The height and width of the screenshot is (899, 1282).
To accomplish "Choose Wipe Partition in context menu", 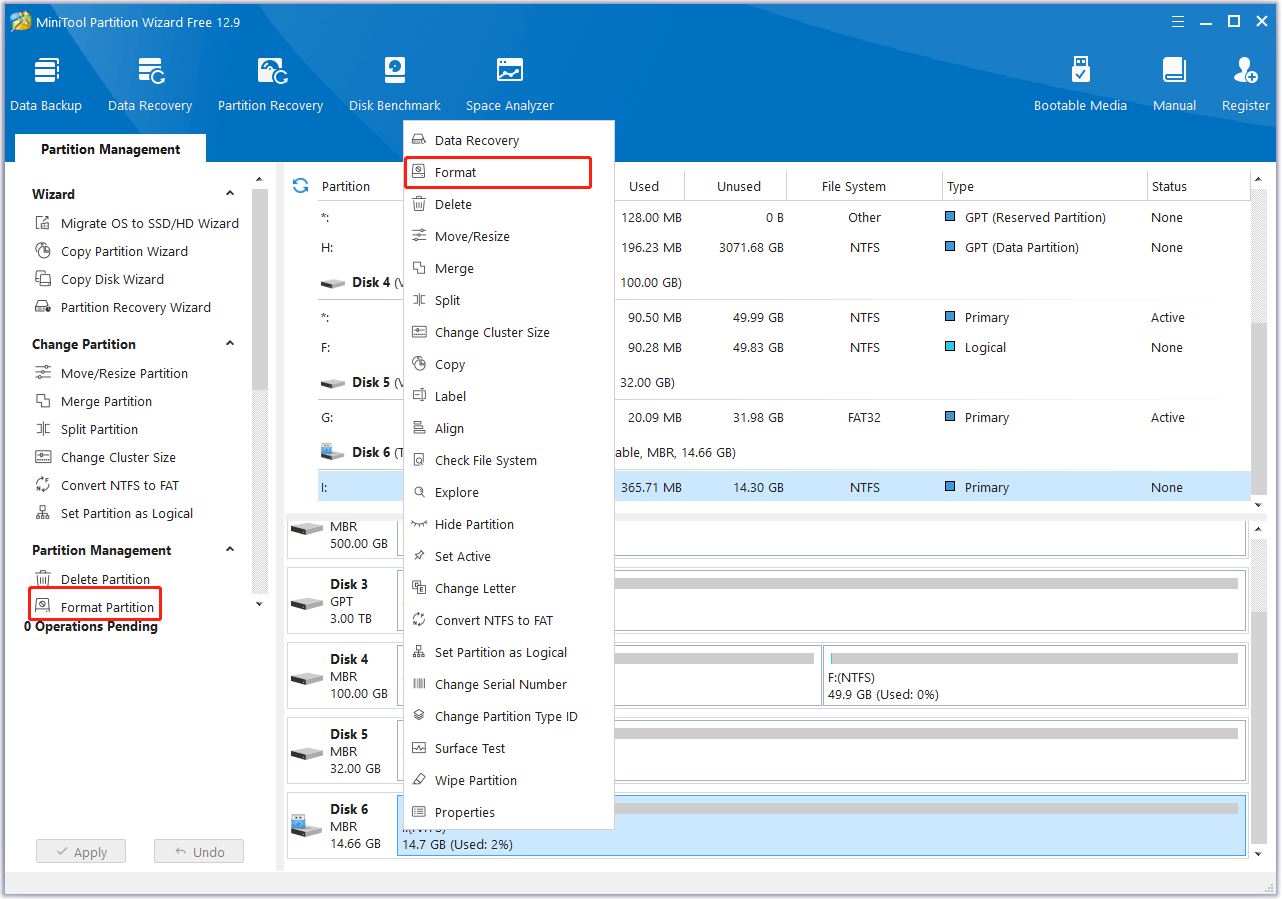I will [508, 780].
